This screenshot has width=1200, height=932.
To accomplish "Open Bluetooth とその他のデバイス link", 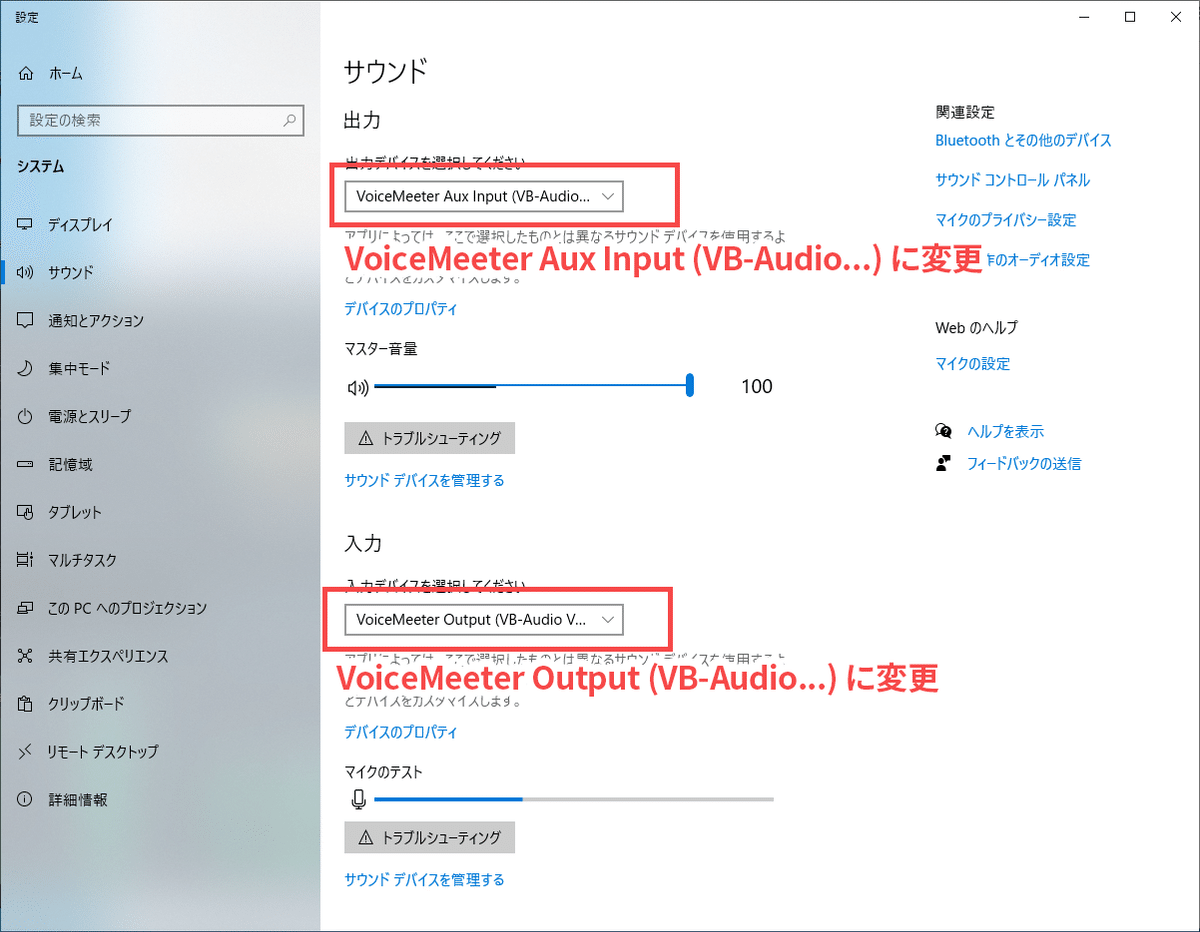I will tap(1023, 140).
